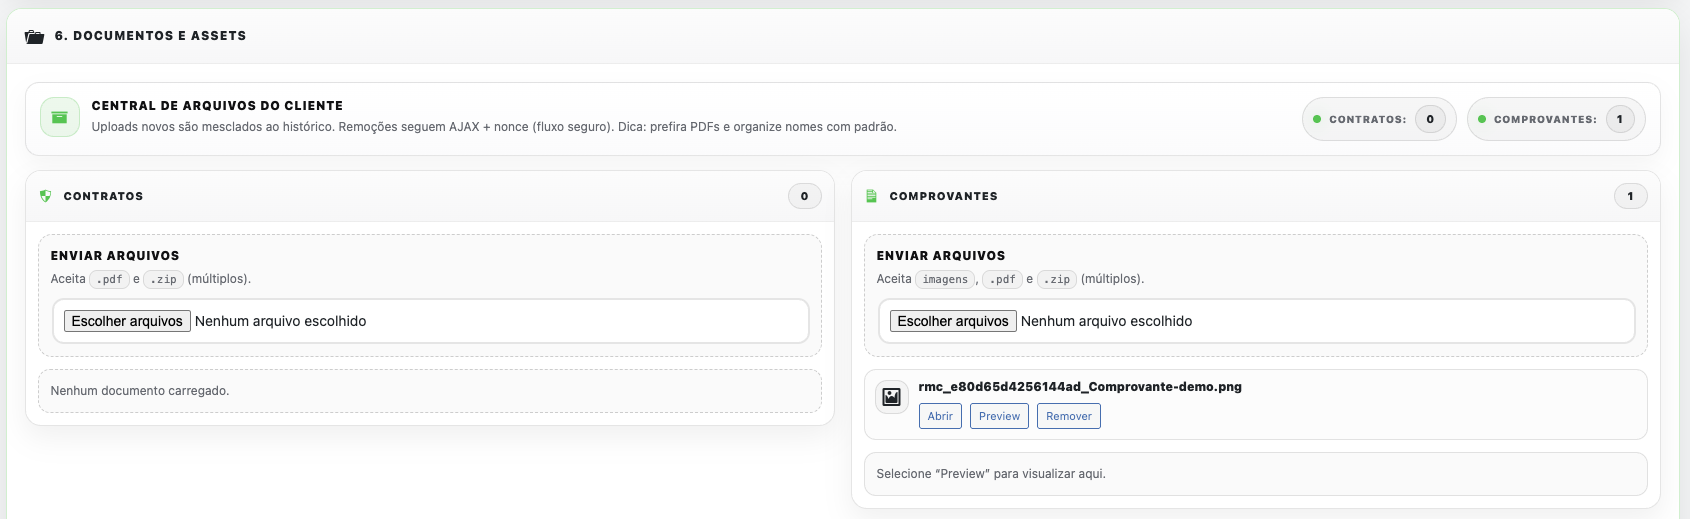Image resolution: width=1690 pixels, height=519 pixels.
Task: Click the count badge in Contratos panel header
Action: point(804,196)
